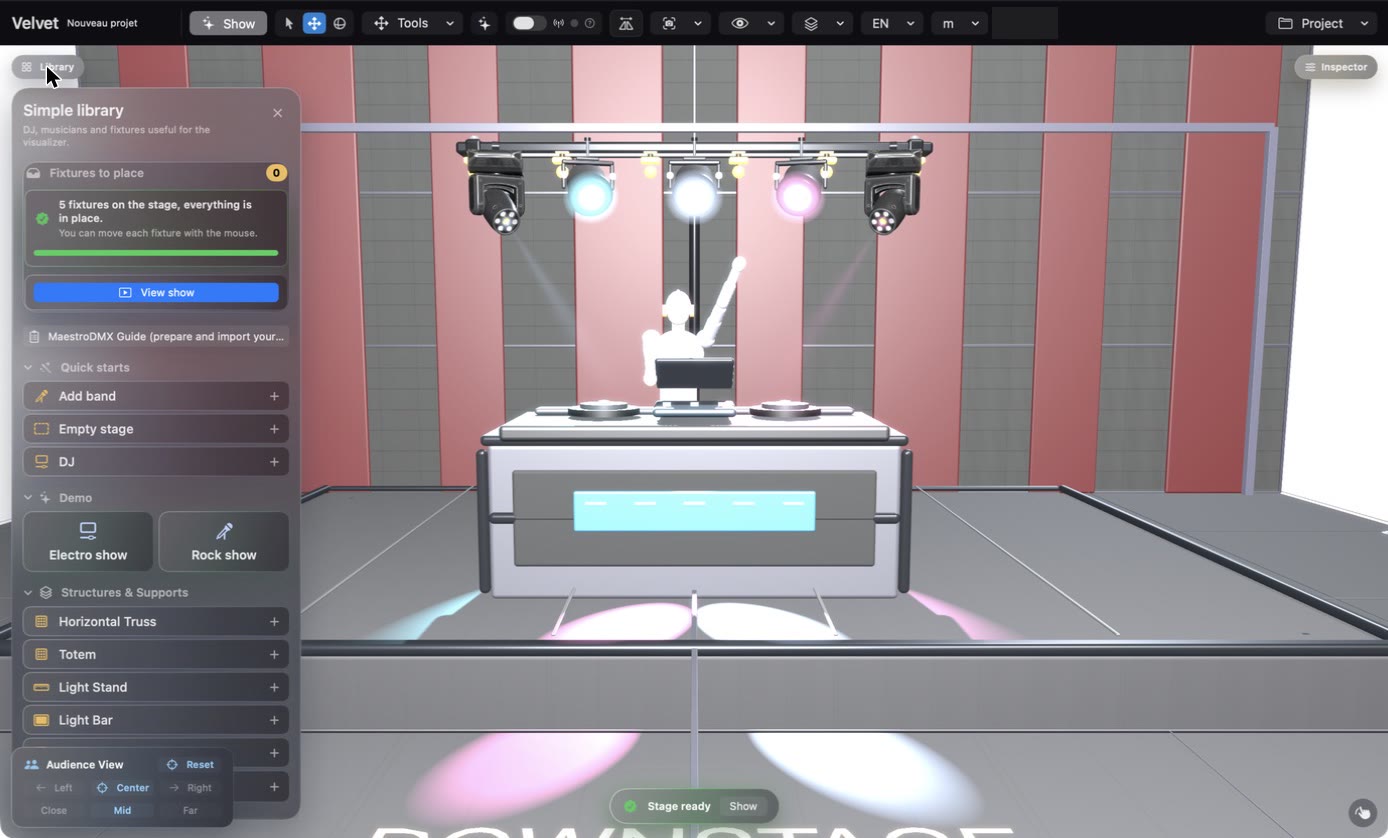Click the Show mode button in toolbar

[228, 23]
